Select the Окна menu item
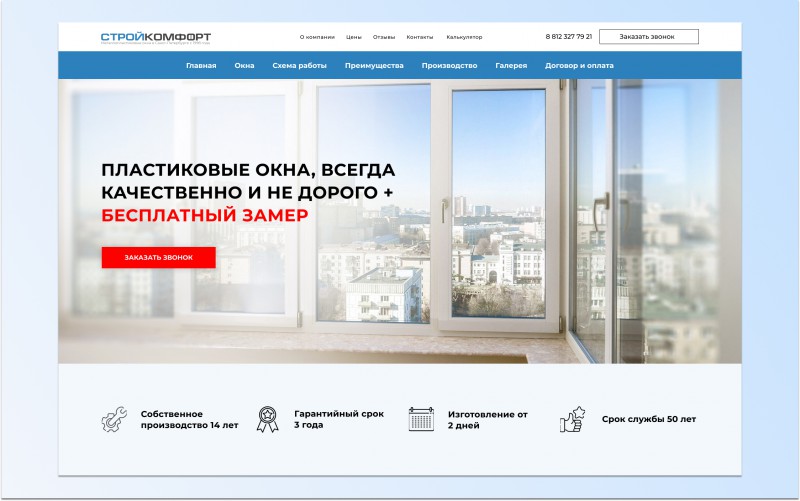The image size is (800, 501). tap(244, 65)
